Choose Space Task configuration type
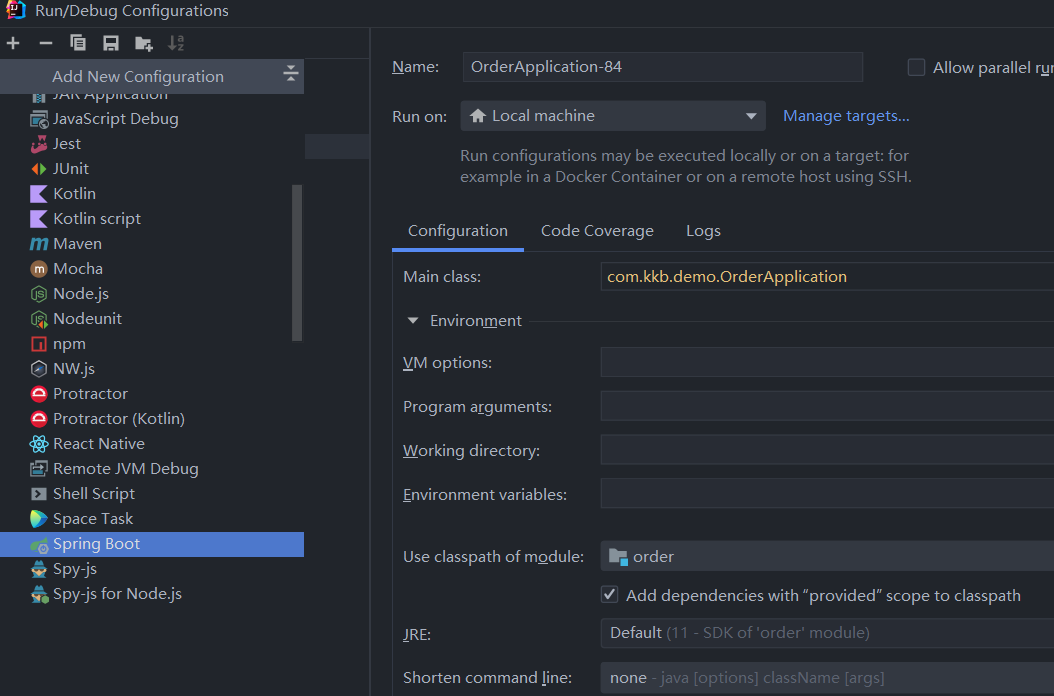The height and width of the screenshot is (696, 1054). tap(152, 518)
